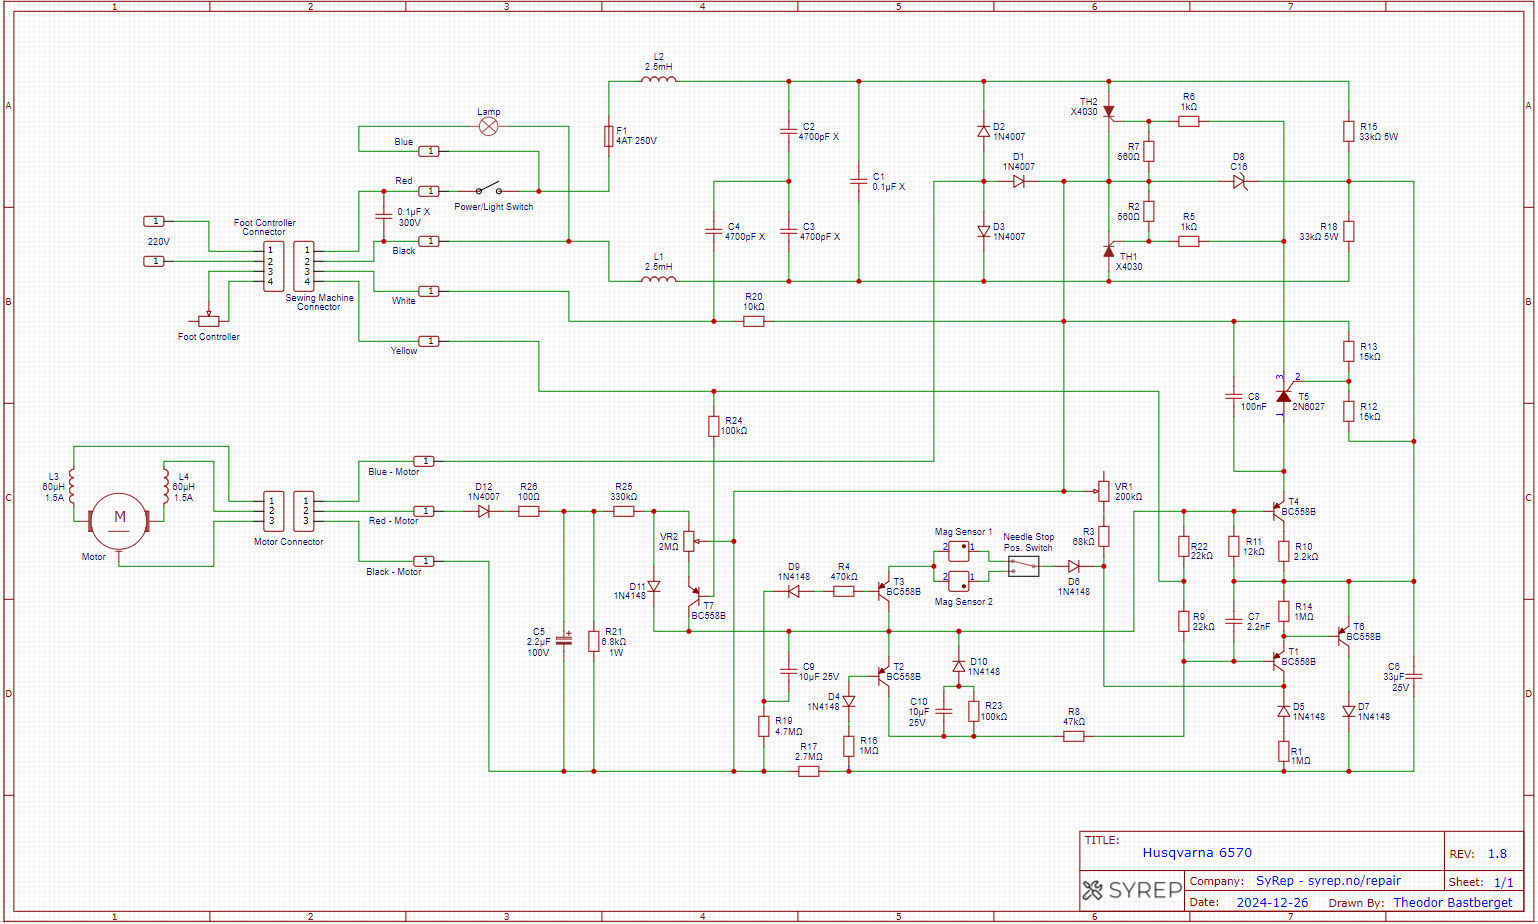1538x924 pixels.
Task: Select electrolytic capacitor C5 symbol
Action: 564,640
